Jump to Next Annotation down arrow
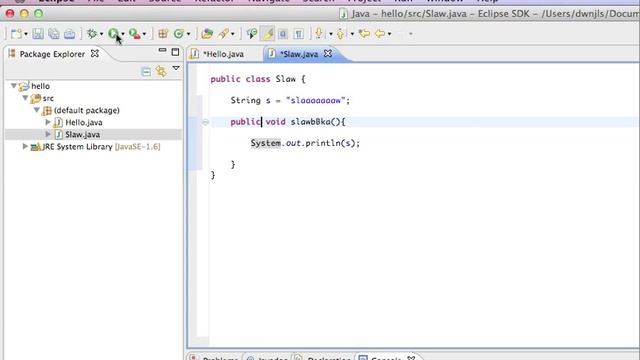Screen dimensions: 640x360 (319, 34)
